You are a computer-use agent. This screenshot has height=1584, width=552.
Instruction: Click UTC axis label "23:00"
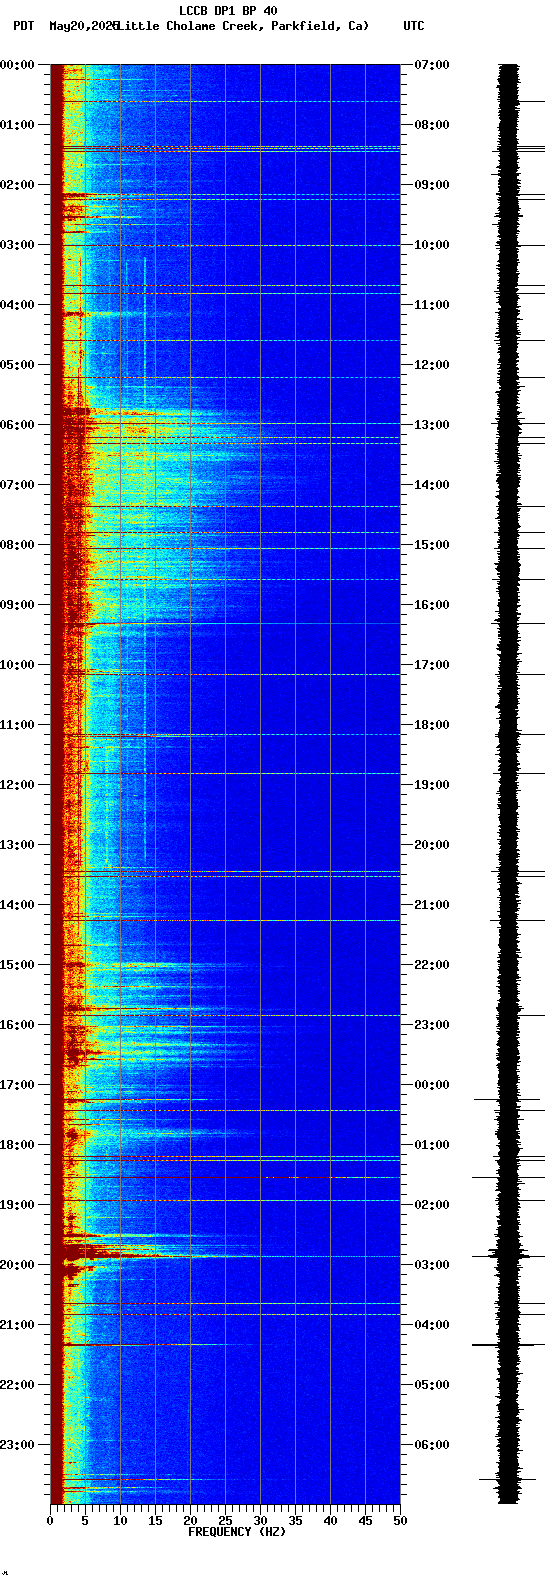pos(432,1025)
